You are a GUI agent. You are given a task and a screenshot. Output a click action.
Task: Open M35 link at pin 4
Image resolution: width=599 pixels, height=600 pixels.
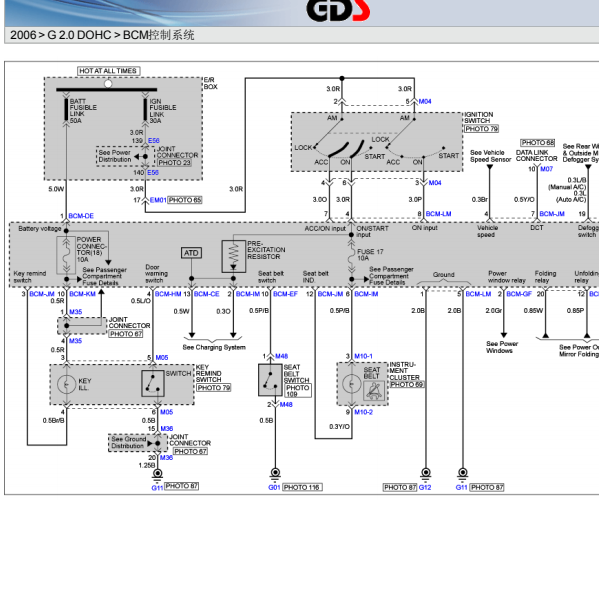(75, 341)
